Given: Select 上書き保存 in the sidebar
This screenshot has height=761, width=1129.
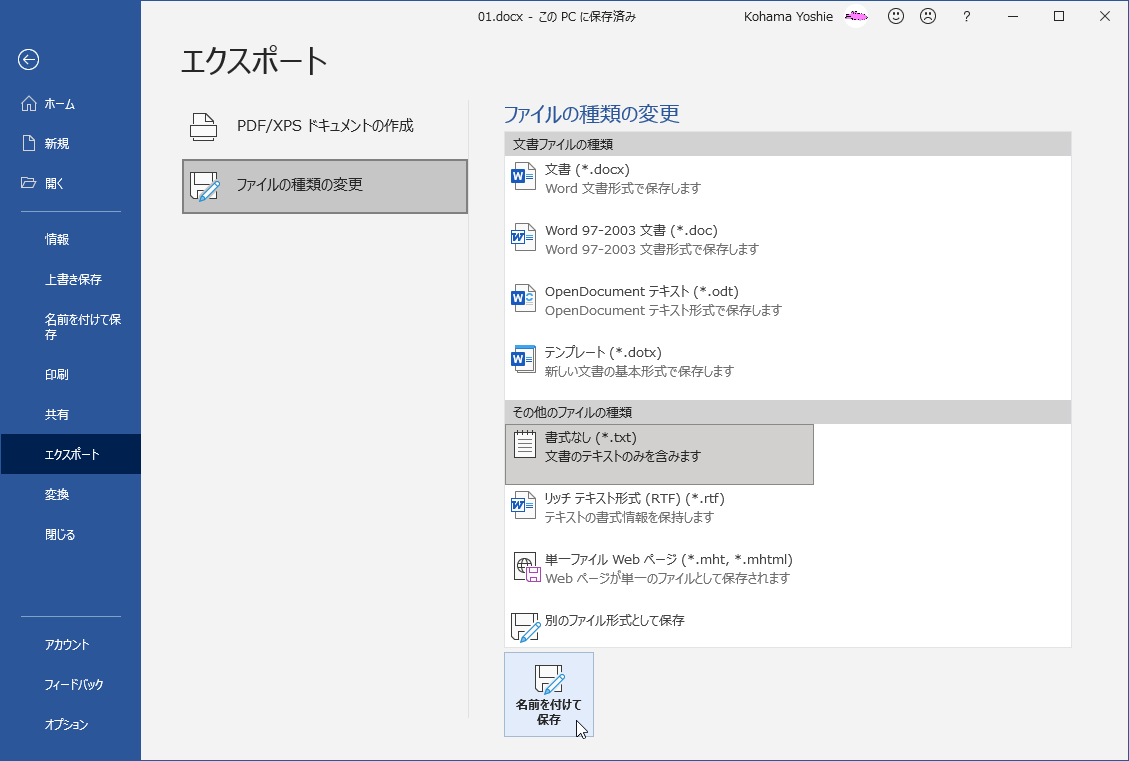Looking at the screenshot, I should (71, 279).
